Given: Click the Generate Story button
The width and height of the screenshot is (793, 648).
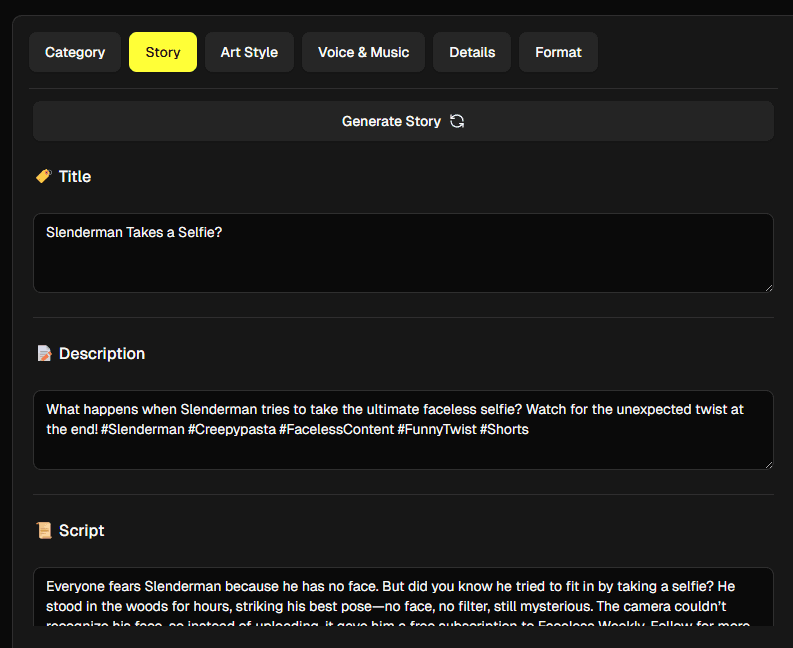Looking at the screenshot, I should 403,121.
